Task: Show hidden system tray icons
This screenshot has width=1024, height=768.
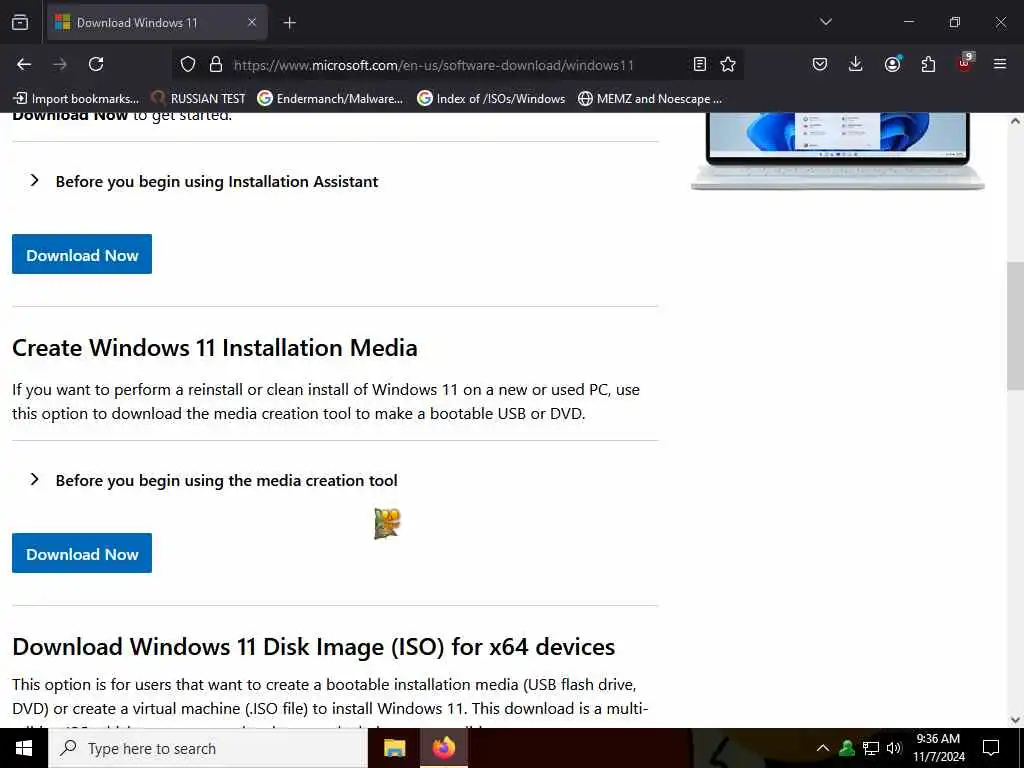Action: [823, 748]
